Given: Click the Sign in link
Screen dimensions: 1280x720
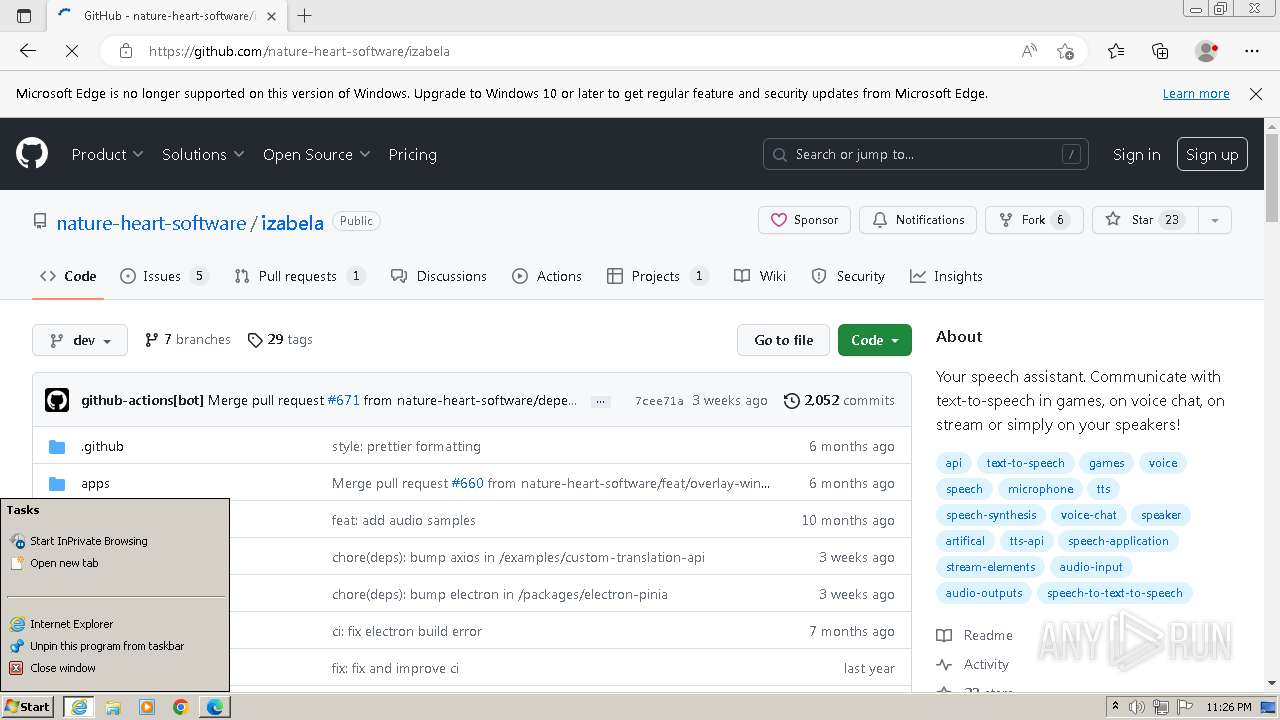Looking at the screenshot, I should [1137, 154].
